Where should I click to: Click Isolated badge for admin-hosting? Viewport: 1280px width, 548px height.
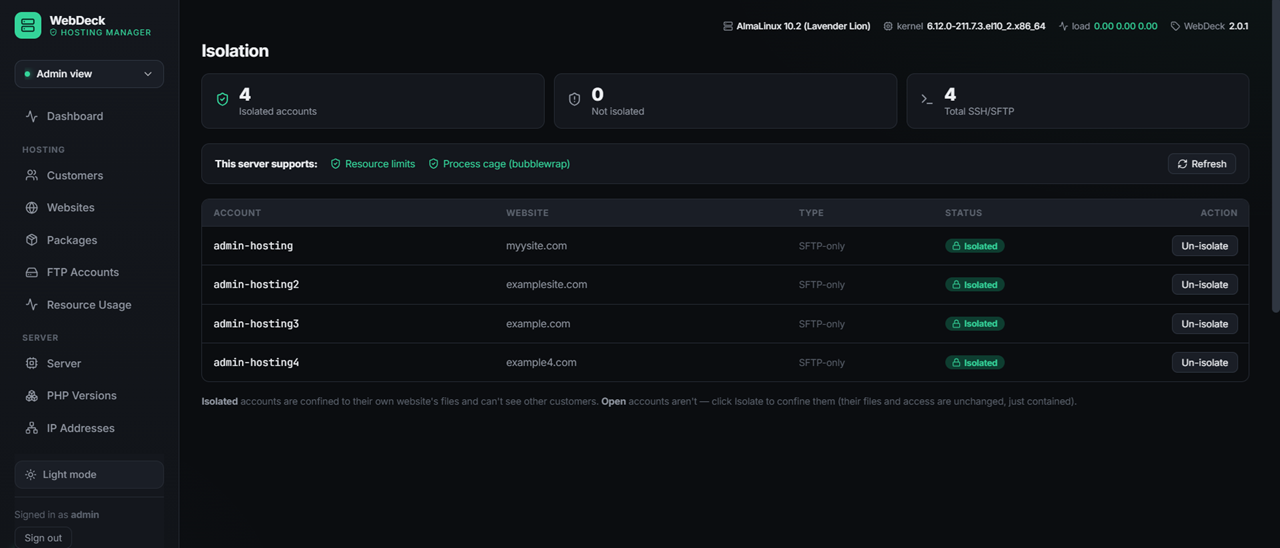pyautogui.click(x=975, y=246)
